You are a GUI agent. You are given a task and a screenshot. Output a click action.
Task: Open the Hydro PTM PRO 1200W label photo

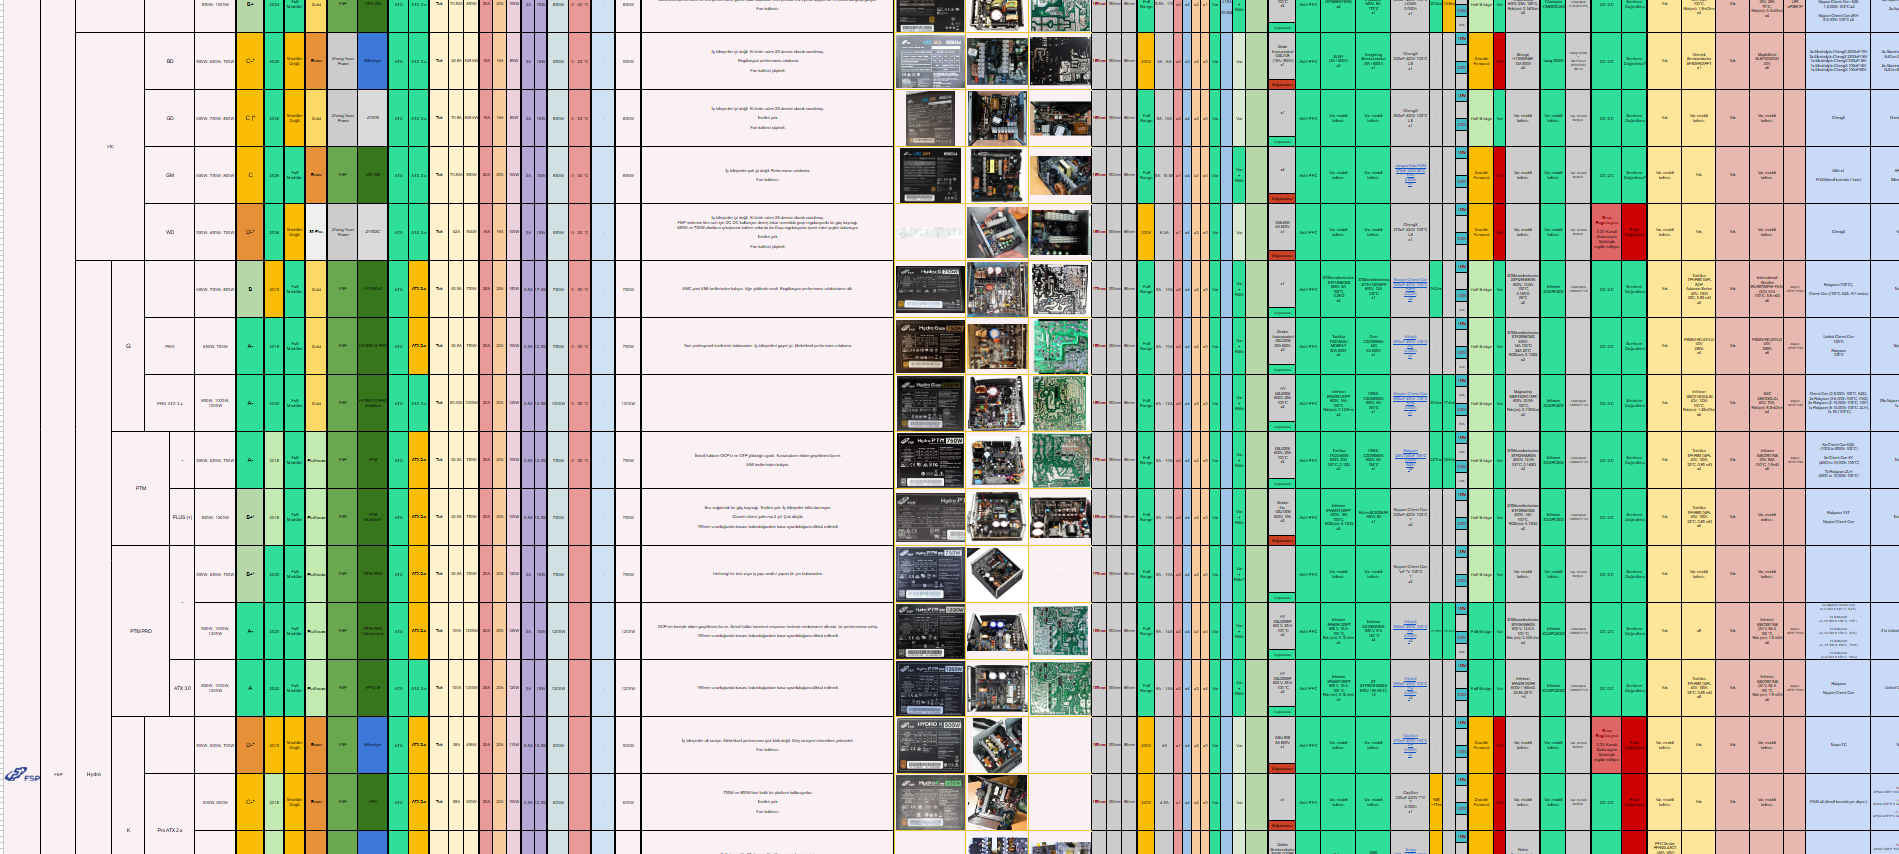coord(930,631)
